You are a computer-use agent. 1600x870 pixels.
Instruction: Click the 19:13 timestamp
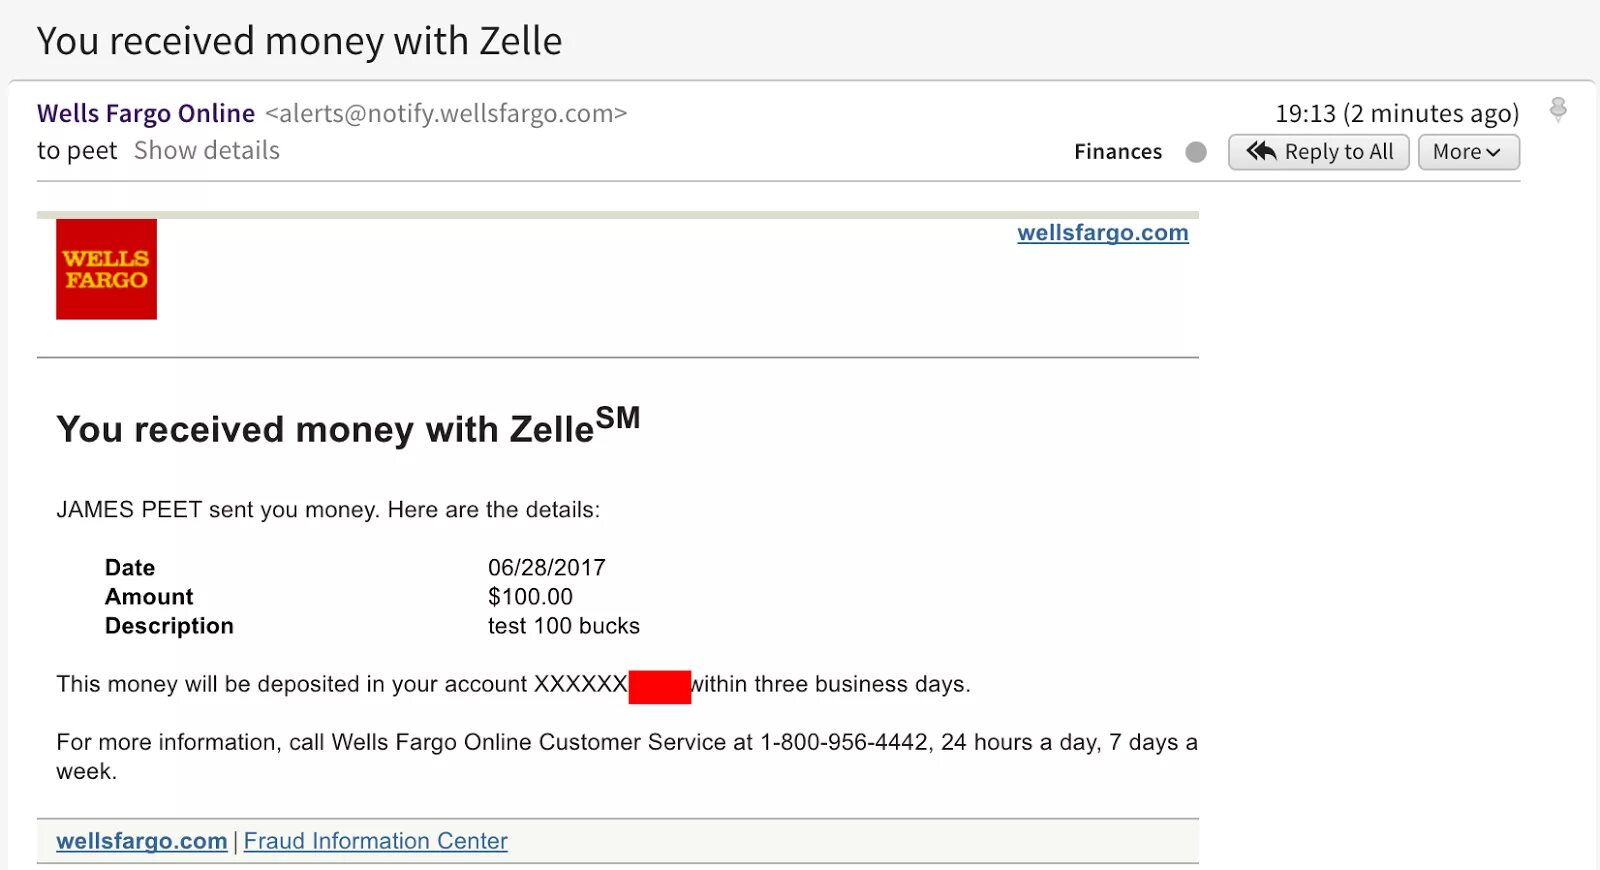[1305, 113]
